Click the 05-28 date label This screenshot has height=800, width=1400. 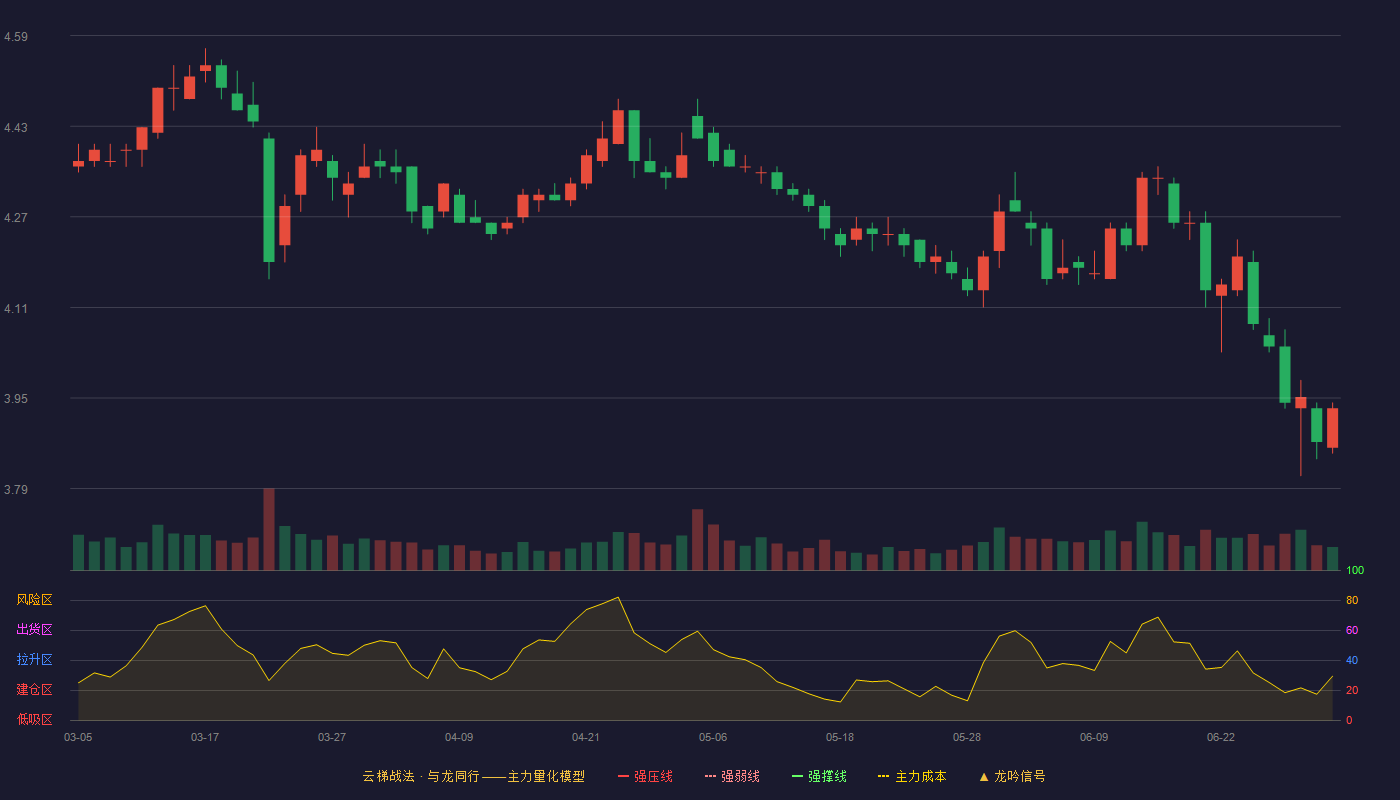pos(967,737)
